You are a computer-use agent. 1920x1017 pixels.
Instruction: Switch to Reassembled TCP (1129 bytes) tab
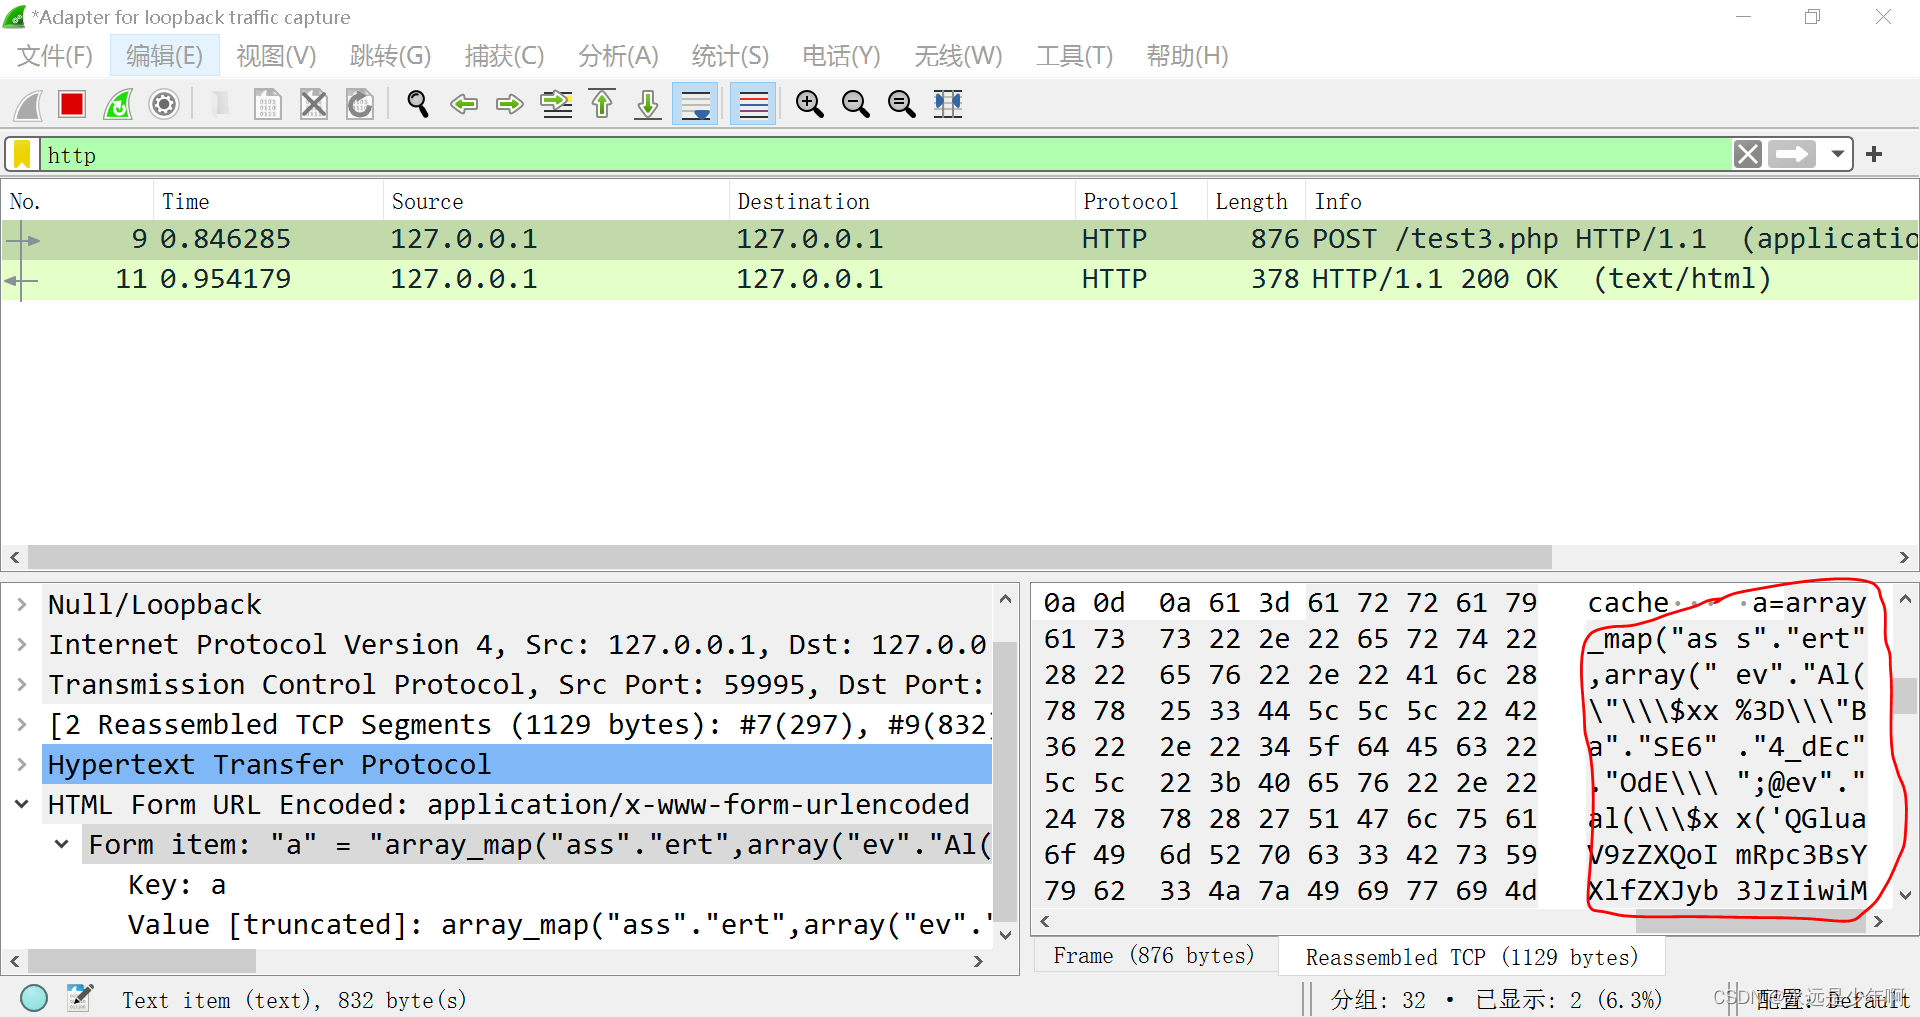coord(1472,957)
